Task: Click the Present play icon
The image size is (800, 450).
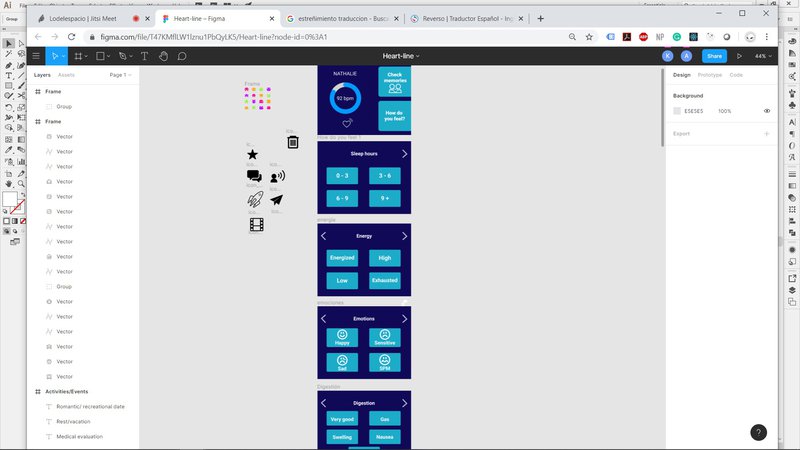Action: (739, 56)
